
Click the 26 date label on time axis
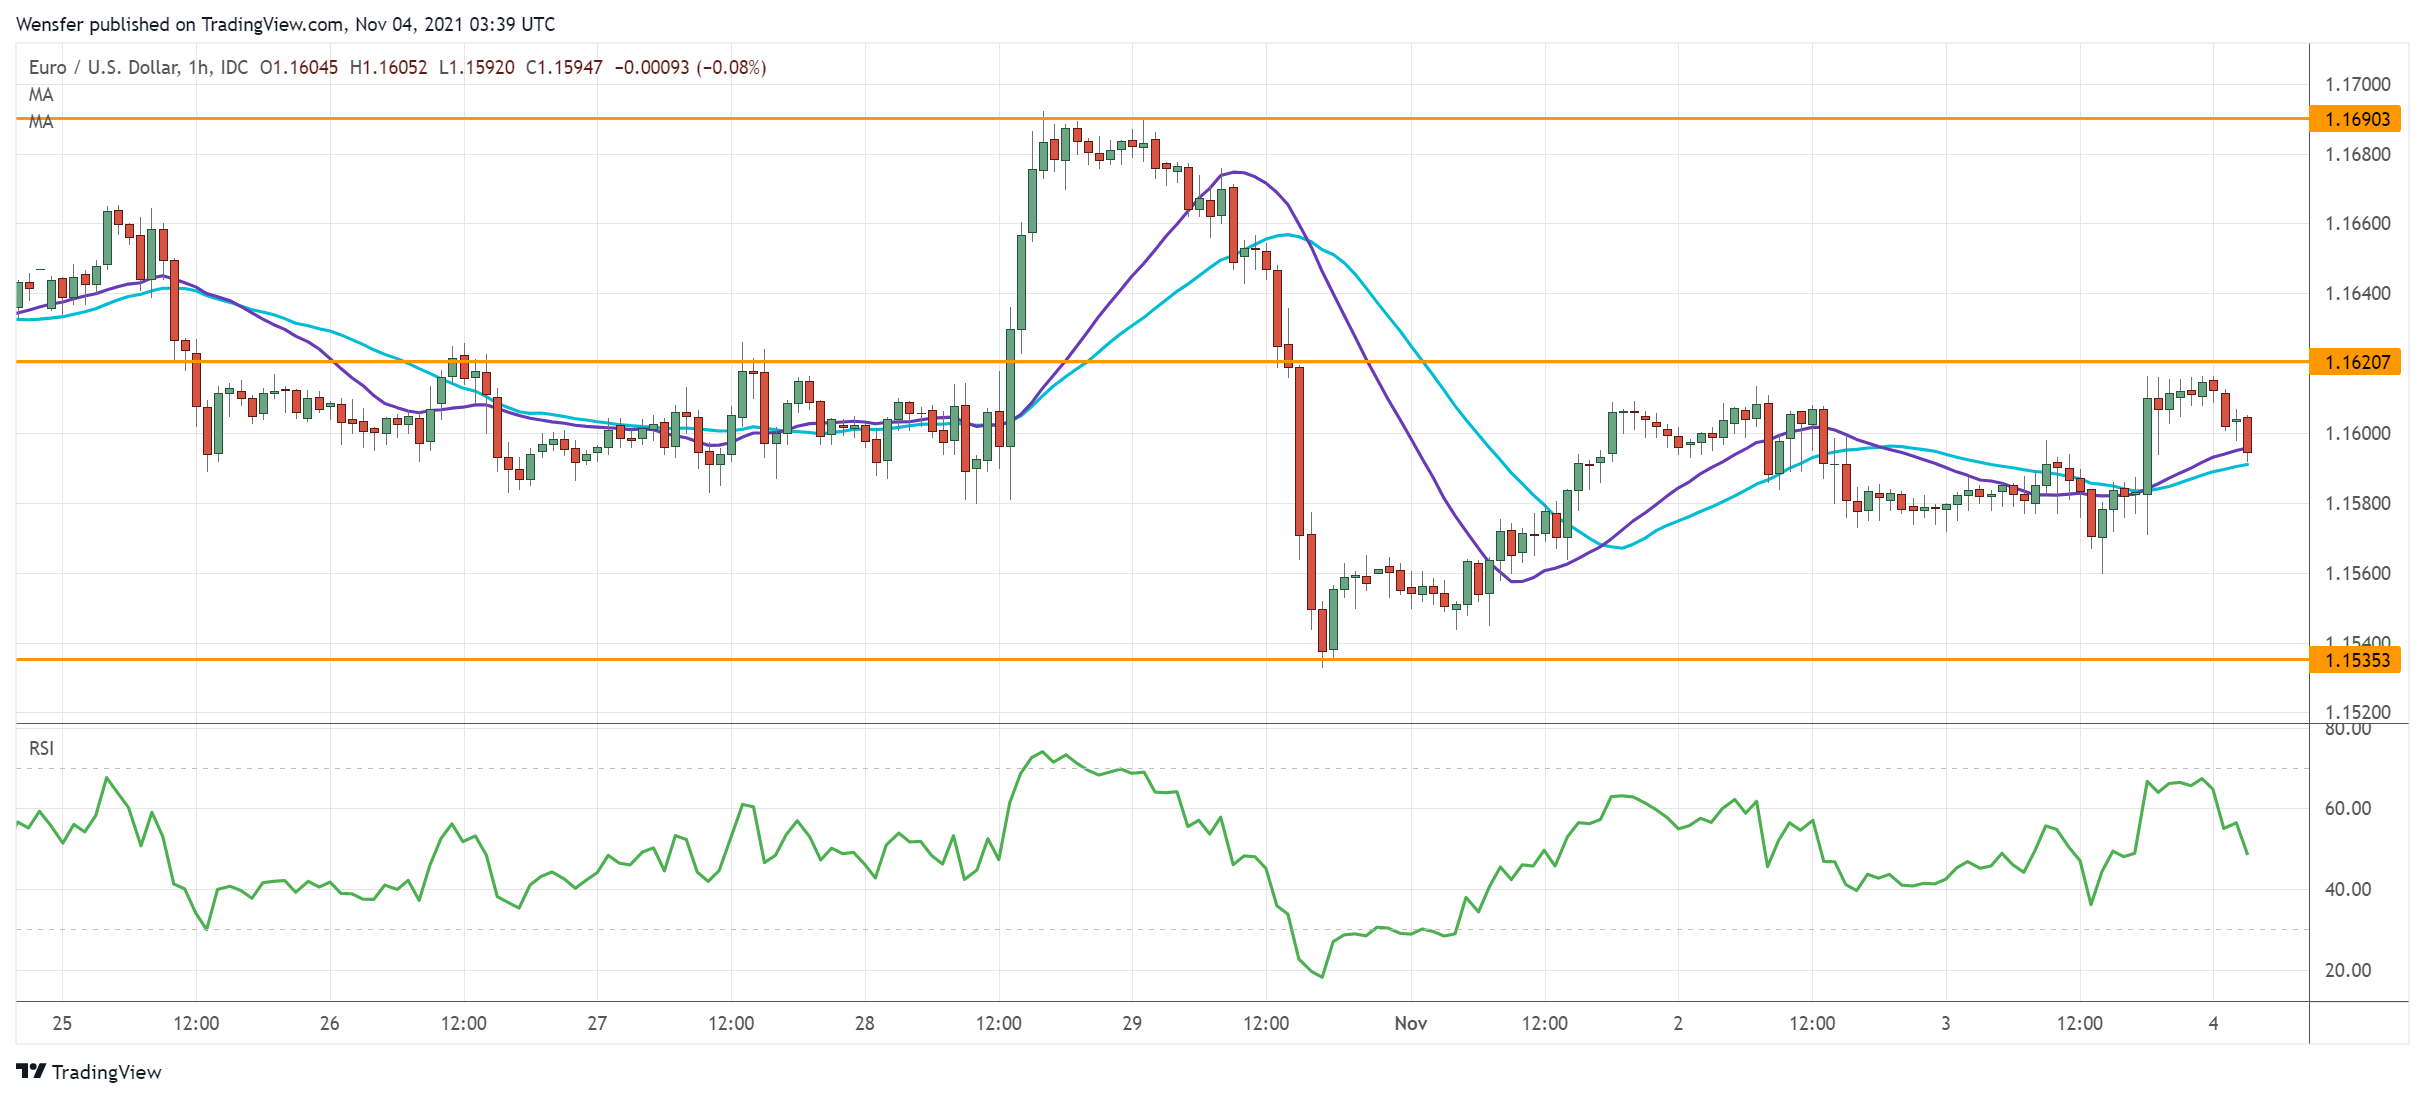[x=329, y=1023]
